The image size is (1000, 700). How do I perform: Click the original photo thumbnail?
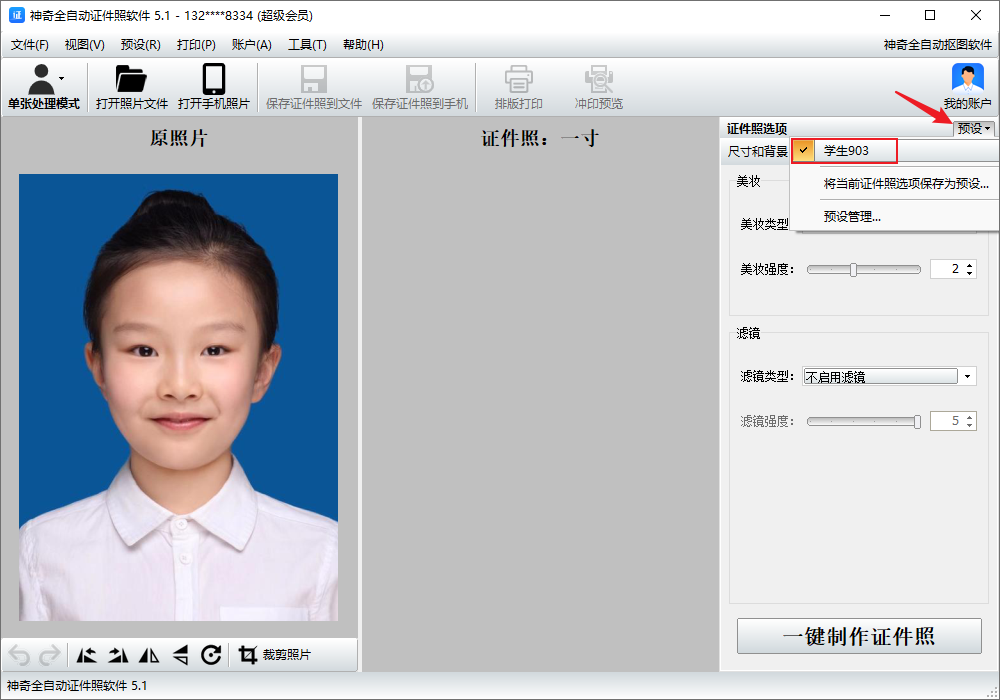pyautogui.click(x=179, y=397)
